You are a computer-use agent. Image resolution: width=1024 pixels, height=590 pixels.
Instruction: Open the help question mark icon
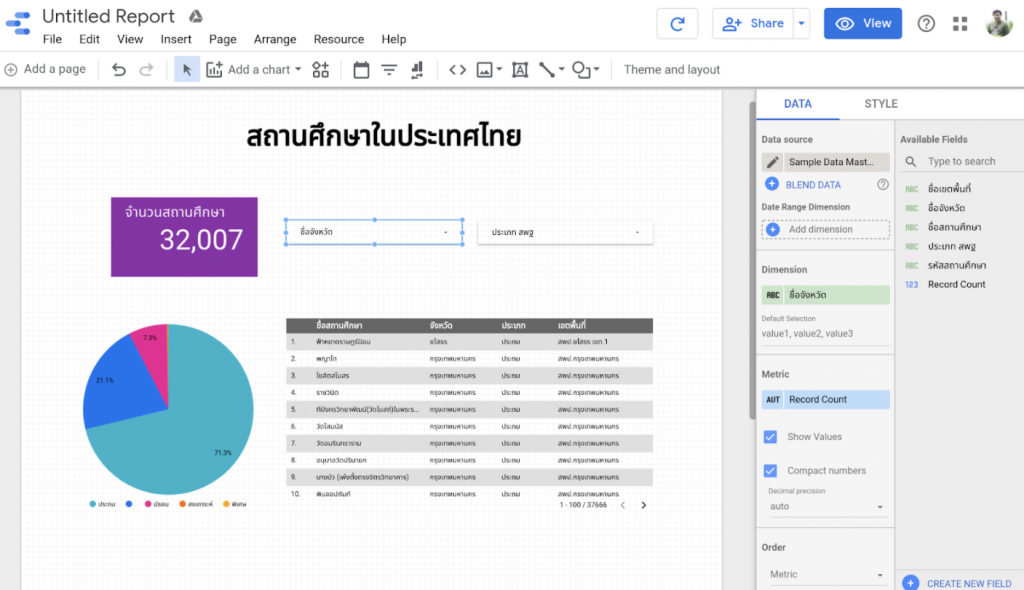click(x=925, y=24)
